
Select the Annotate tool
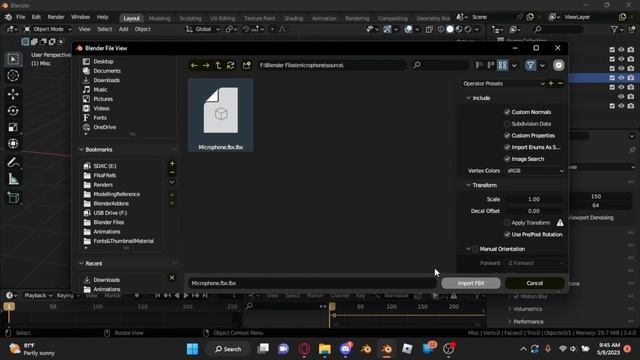click(x=13, y=162)
